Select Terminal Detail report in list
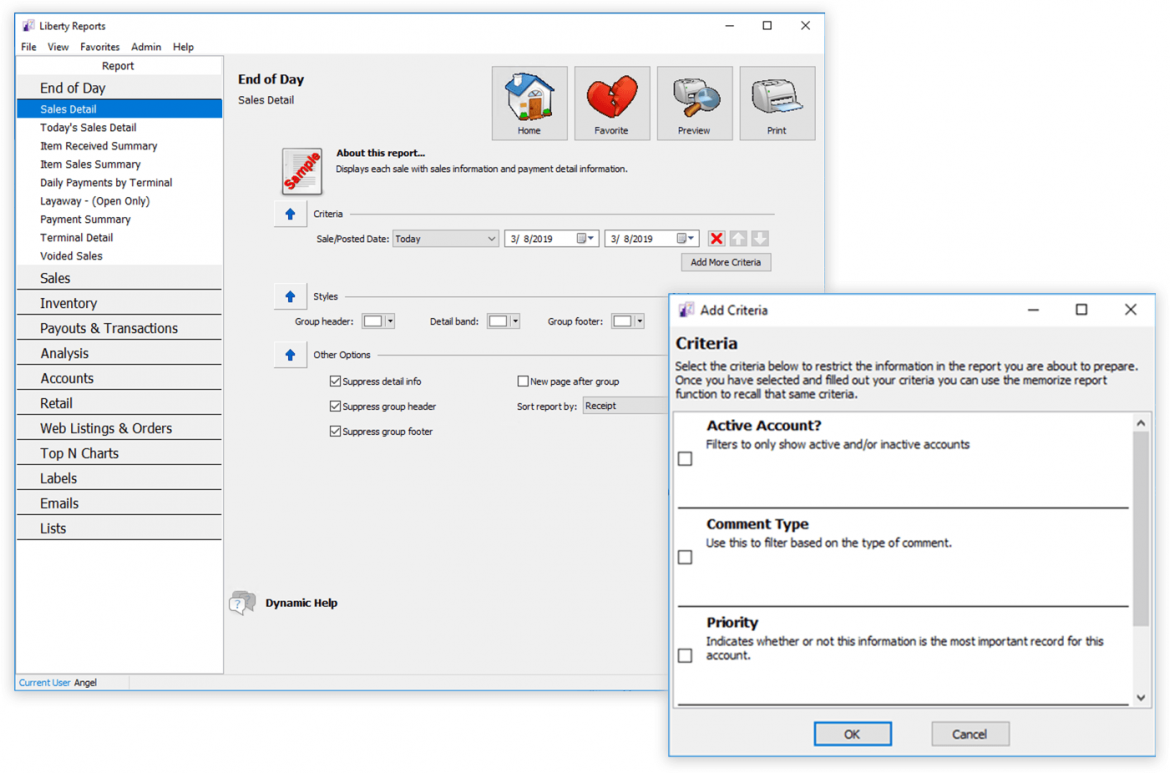 (76, 238)
